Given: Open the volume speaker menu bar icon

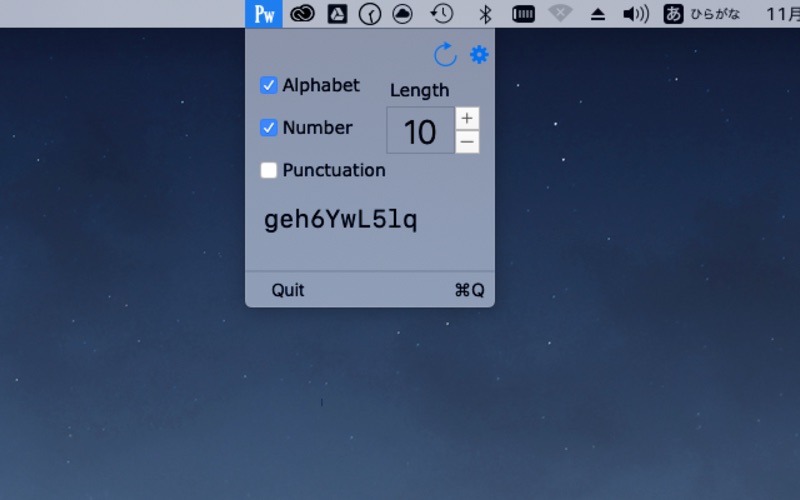Looking at the screenshot, I should tap(636, 14).
